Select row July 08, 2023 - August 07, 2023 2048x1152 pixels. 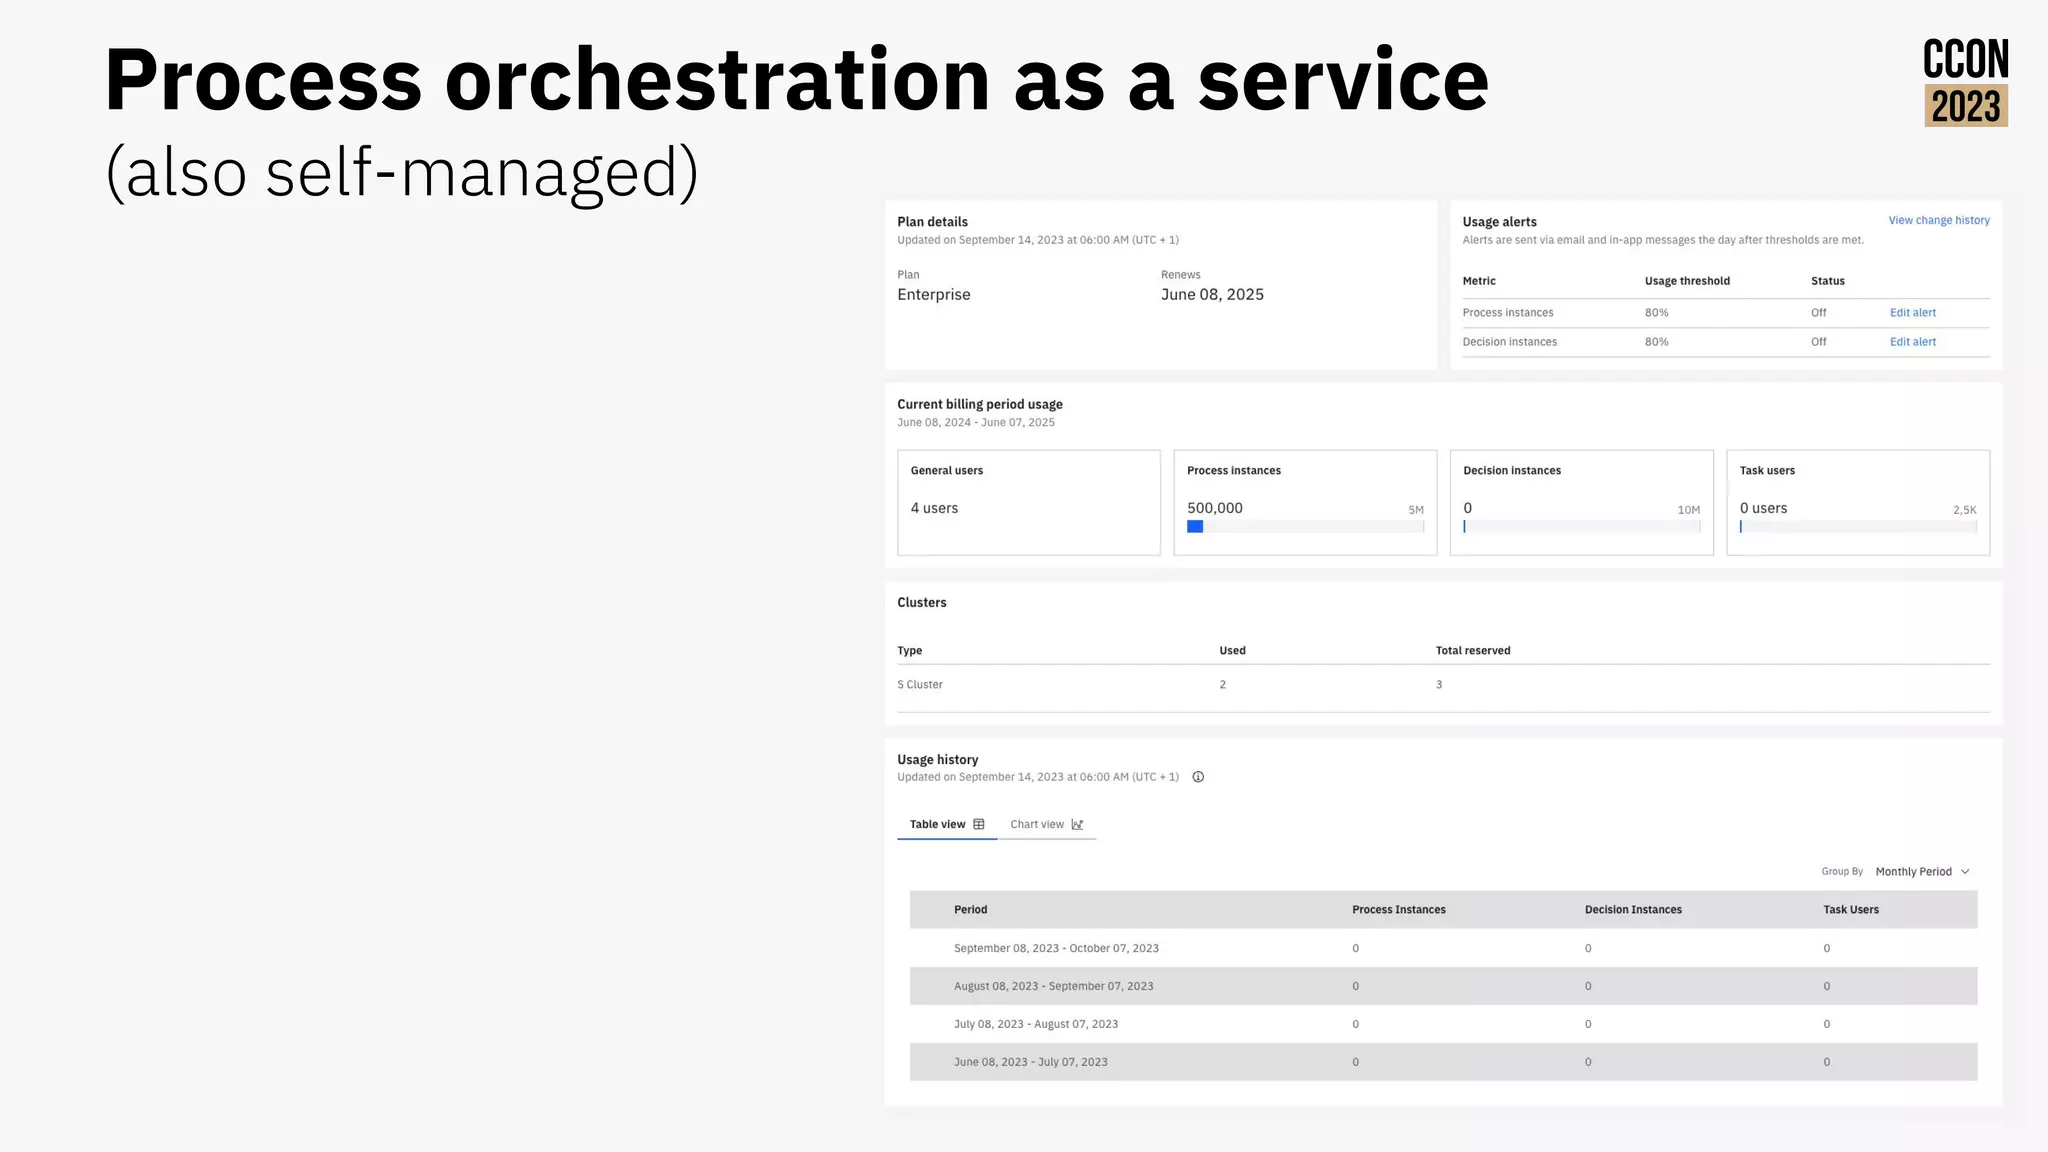pos(1443,1024)
